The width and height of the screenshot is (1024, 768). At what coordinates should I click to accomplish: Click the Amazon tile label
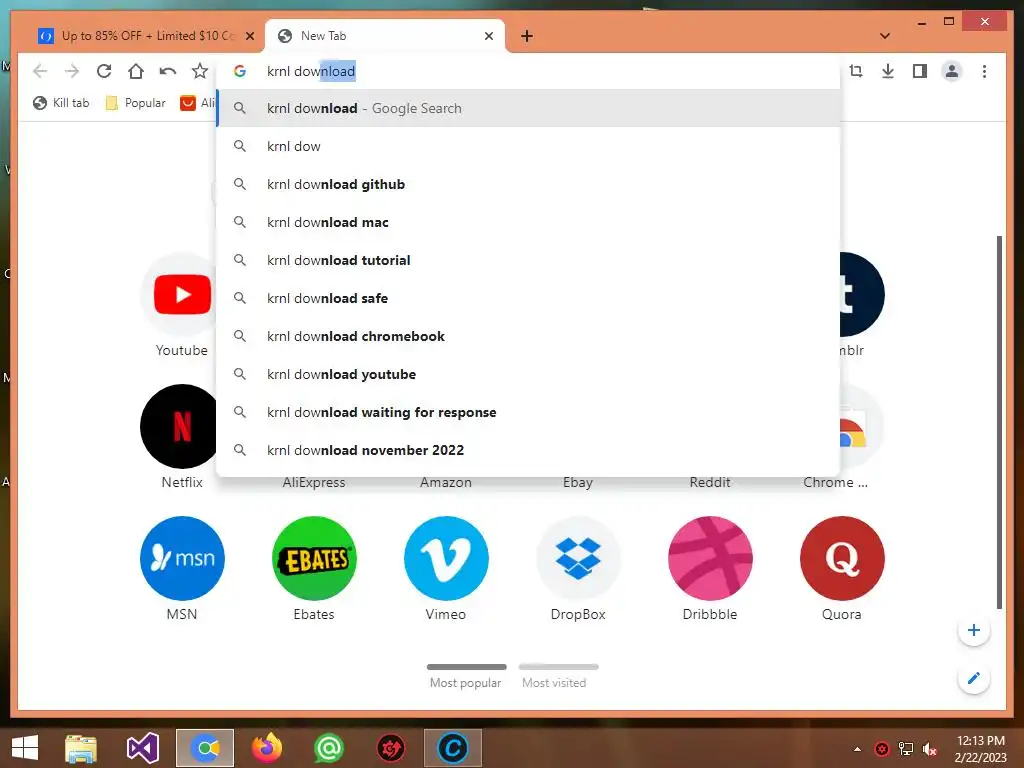click(446, 483)
